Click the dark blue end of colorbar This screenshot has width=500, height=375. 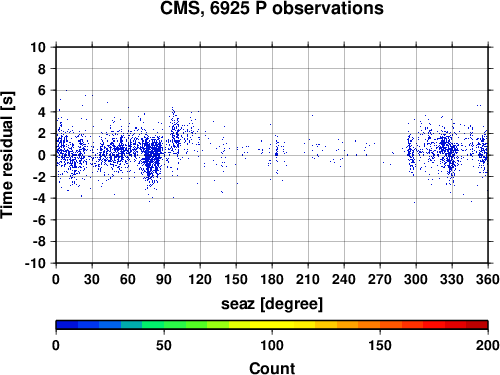[67, 325]
